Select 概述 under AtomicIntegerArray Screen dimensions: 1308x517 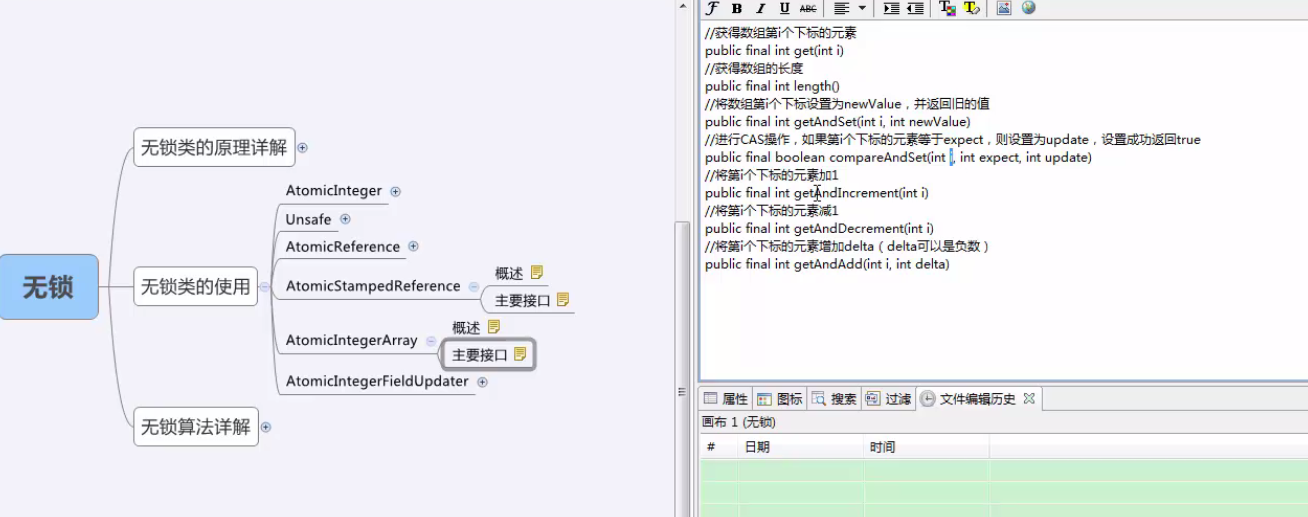point(466,327)
